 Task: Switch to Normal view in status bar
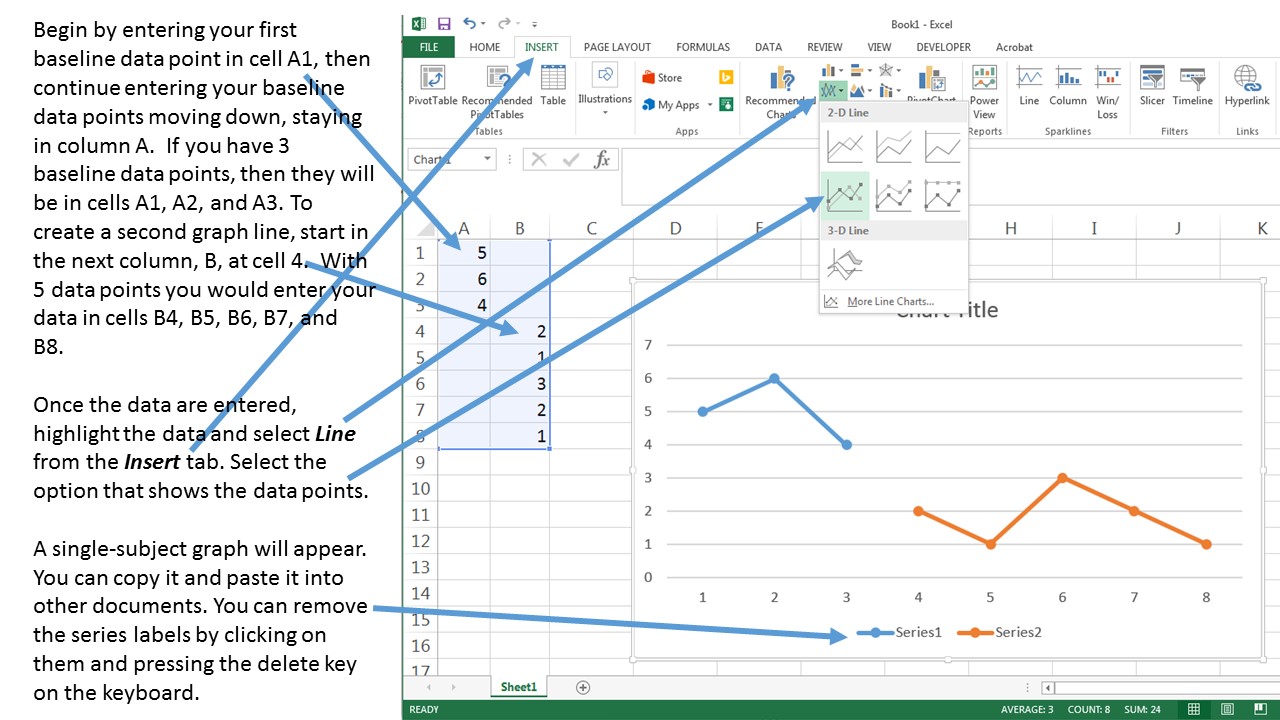pos(1194,709)
